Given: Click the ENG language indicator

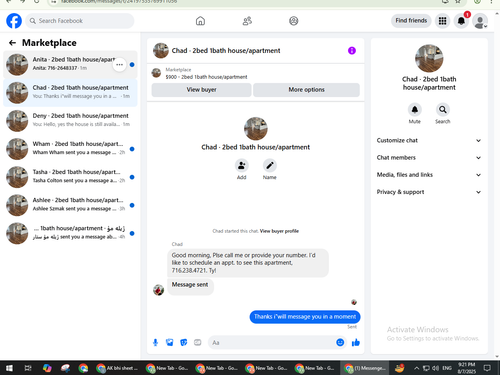Looking at the screenshot, I should (x=447, y=368).
